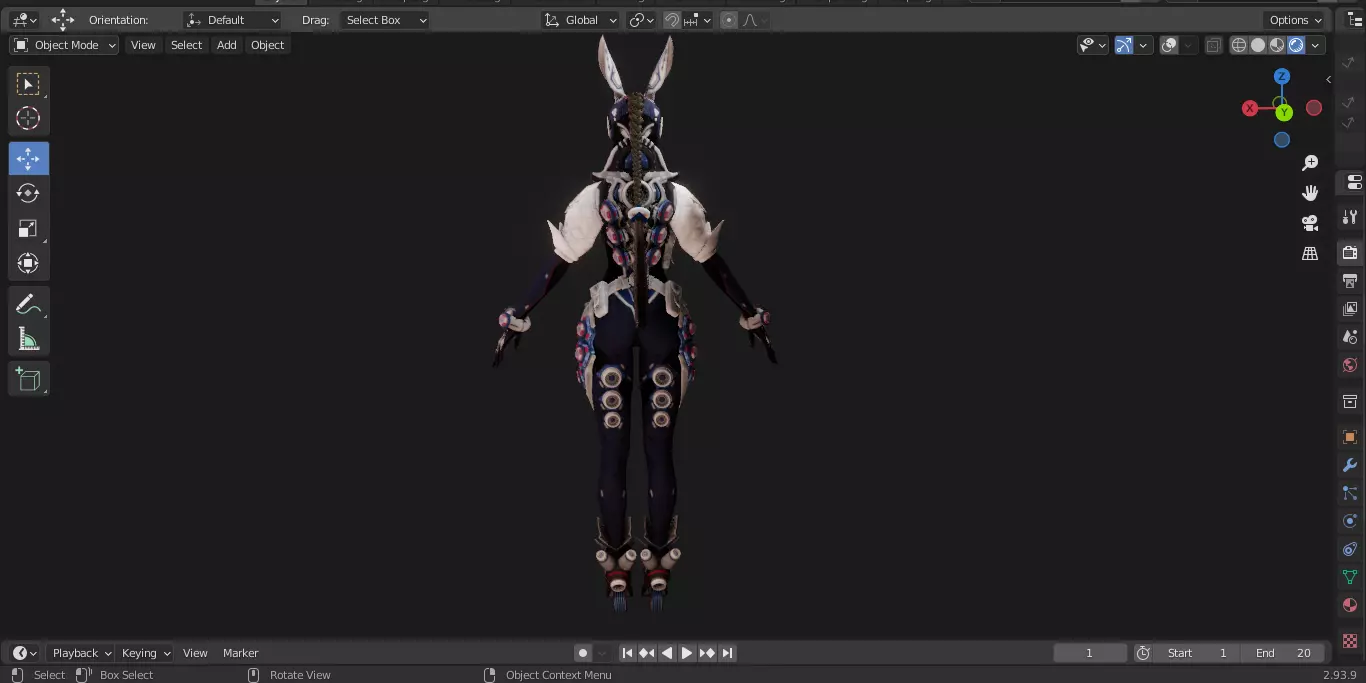Open selectability and visibility dropdown
Screen dimensions: 1366x683
coord(1092,45)
